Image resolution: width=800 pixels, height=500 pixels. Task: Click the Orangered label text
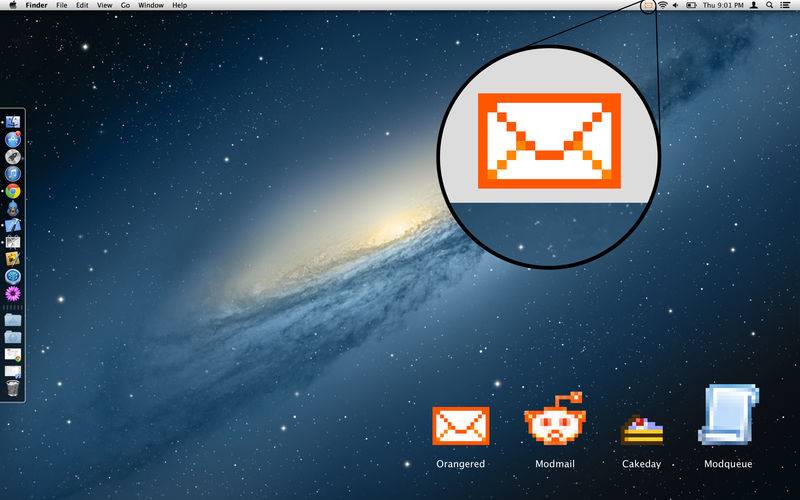click(x=461, y=464)
